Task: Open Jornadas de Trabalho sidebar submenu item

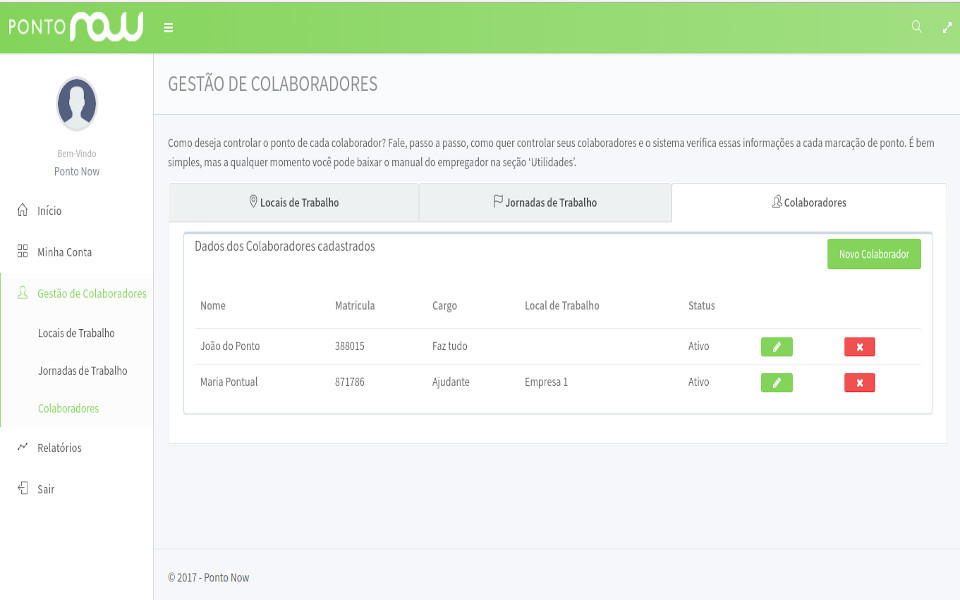Action: pyautogui.click(x=83, y=370)
